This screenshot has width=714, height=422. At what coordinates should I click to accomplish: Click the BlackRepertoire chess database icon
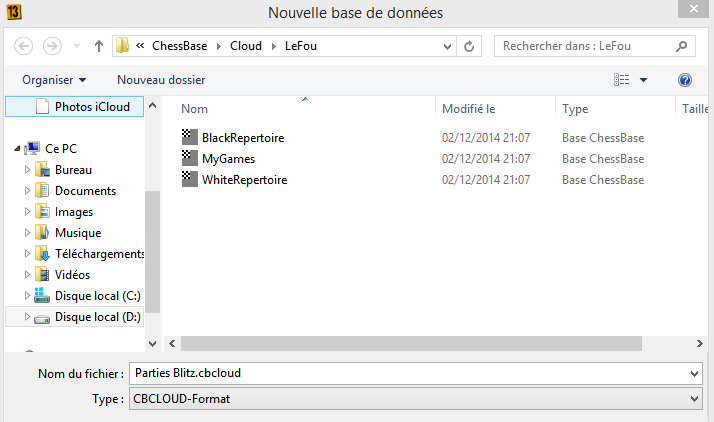(x=189, y=137)
